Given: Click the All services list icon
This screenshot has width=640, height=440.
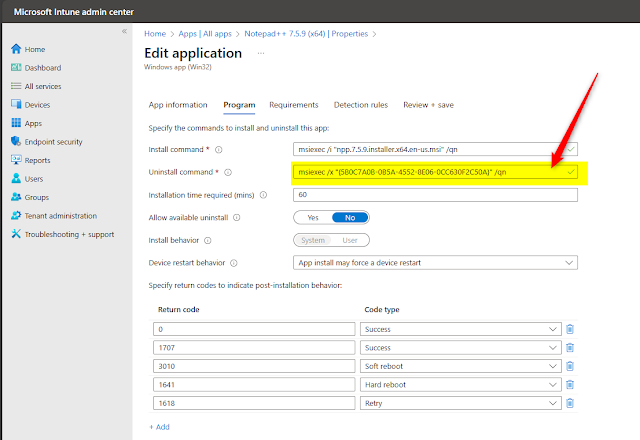Looking at the screenshot, I should pyautogui.click(x=16, y=86).
